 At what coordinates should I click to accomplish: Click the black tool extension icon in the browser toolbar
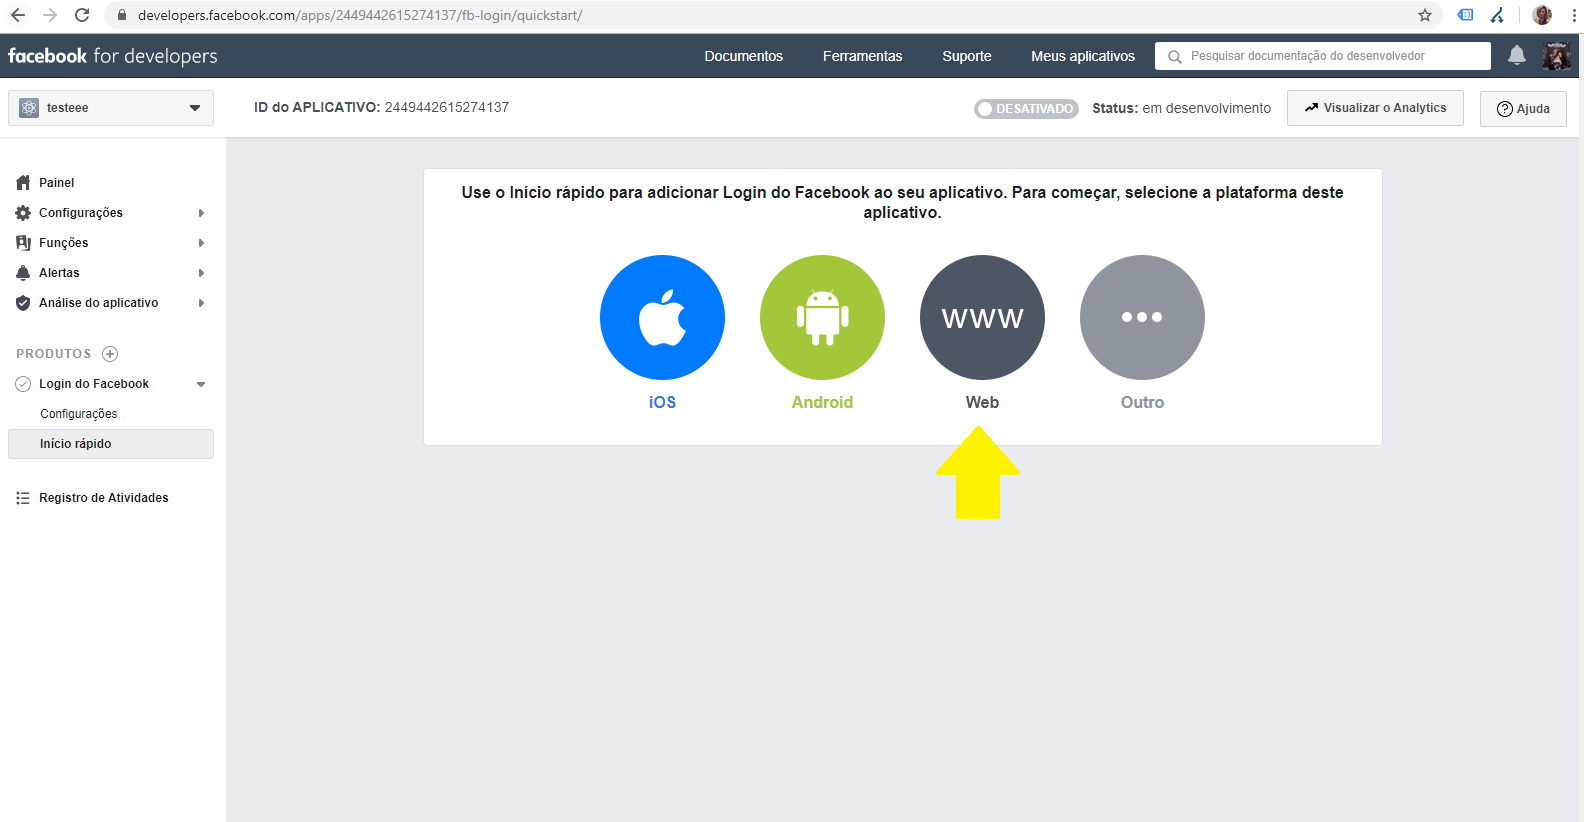pos(1497,15)
